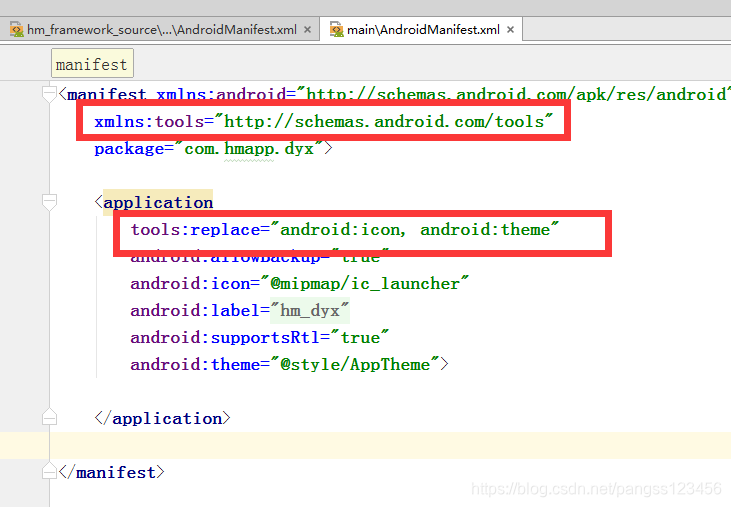The width and height of the screenshot is (731, 507).
Task: Click the highlighted application tag name
Action: tap(158, 203)
